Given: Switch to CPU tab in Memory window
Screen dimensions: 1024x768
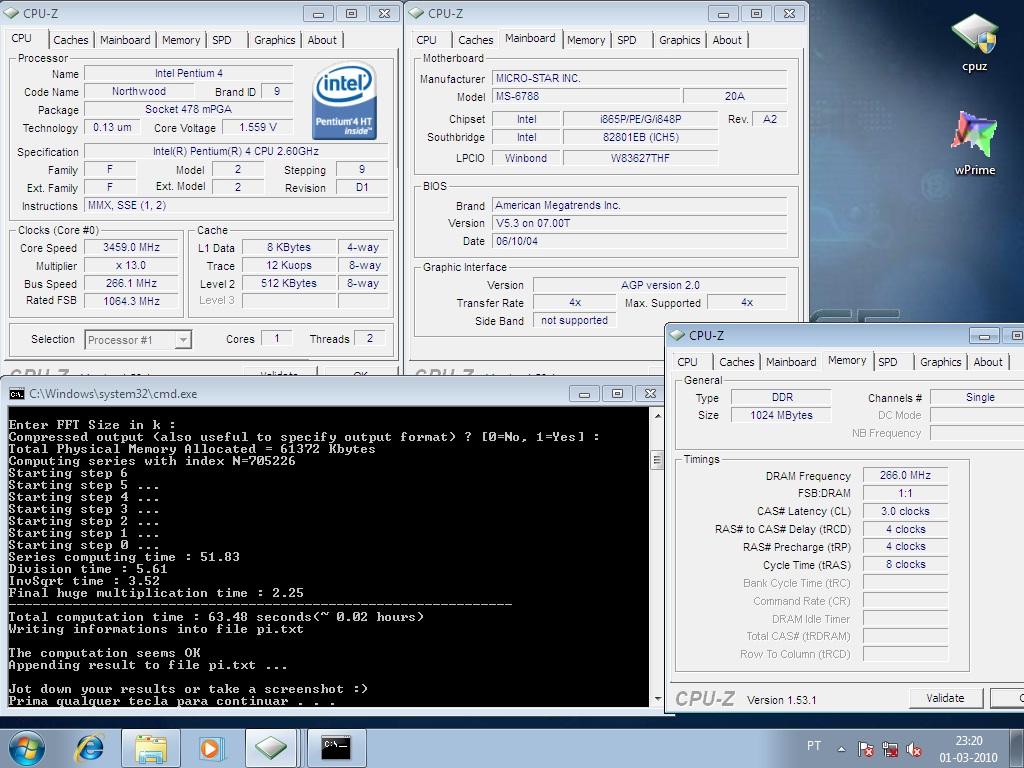Looking at the screenshot, I should pos(687,362).
